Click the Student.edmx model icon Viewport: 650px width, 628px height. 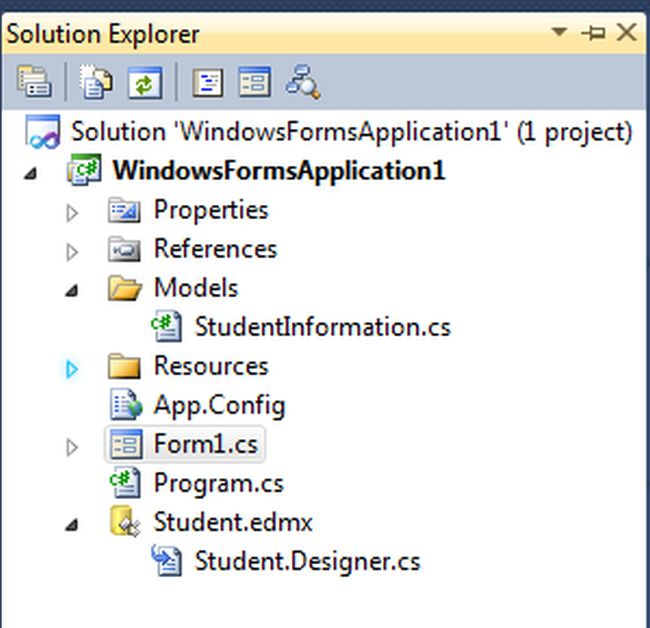point(124,523)
